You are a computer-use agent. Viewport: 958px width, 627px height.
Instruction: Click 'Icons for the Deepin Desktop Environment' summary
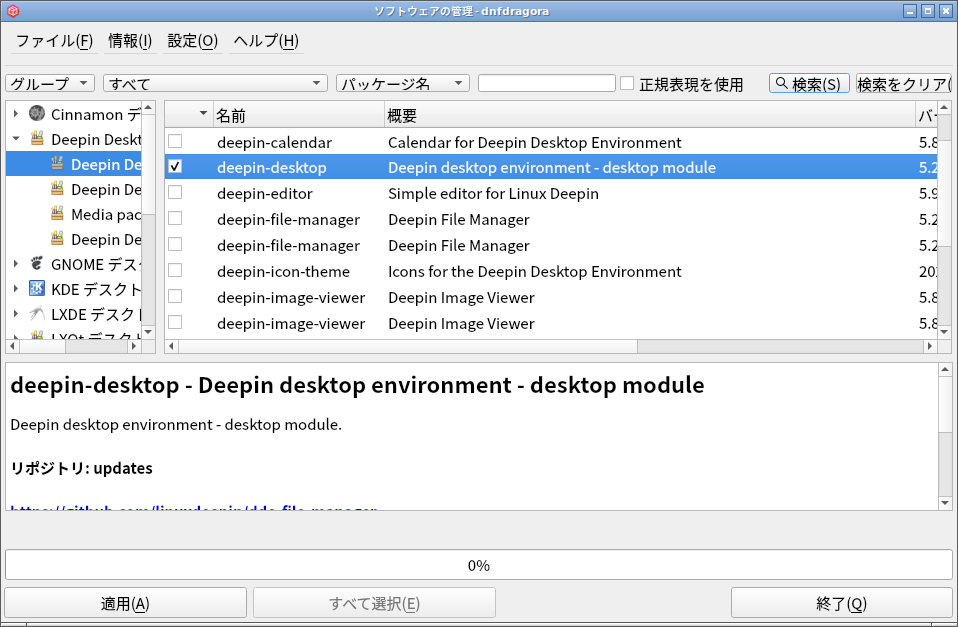coord(535,271)
